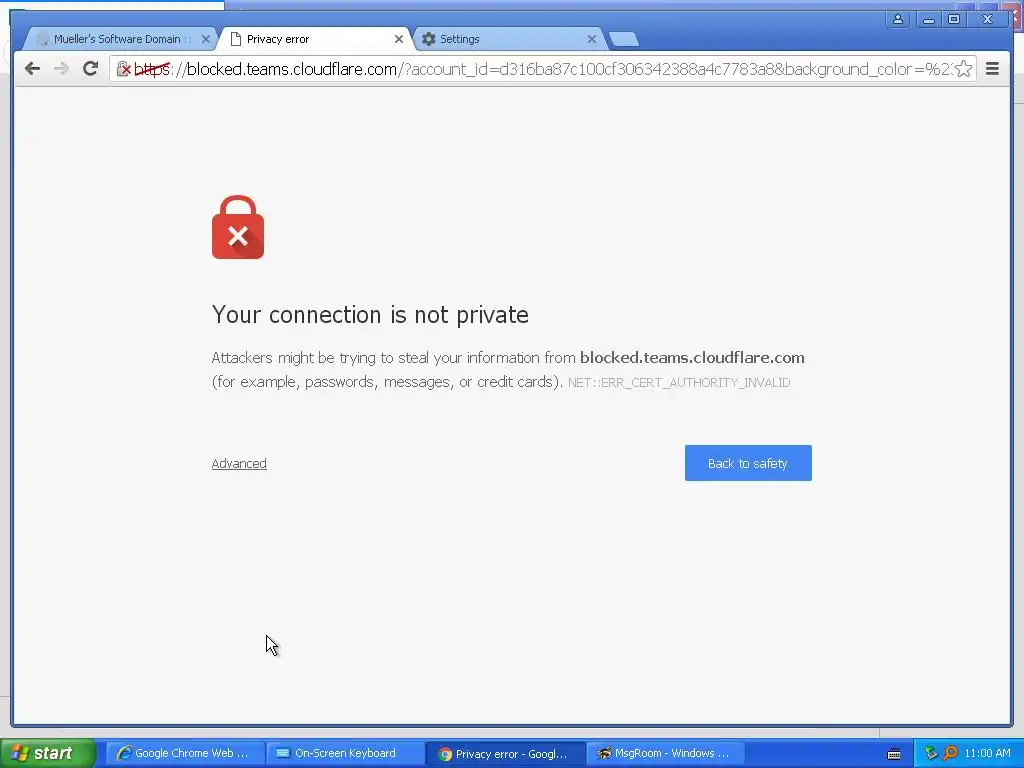
Task: Open Chrome hamburger menu
Action: [992, 69]
